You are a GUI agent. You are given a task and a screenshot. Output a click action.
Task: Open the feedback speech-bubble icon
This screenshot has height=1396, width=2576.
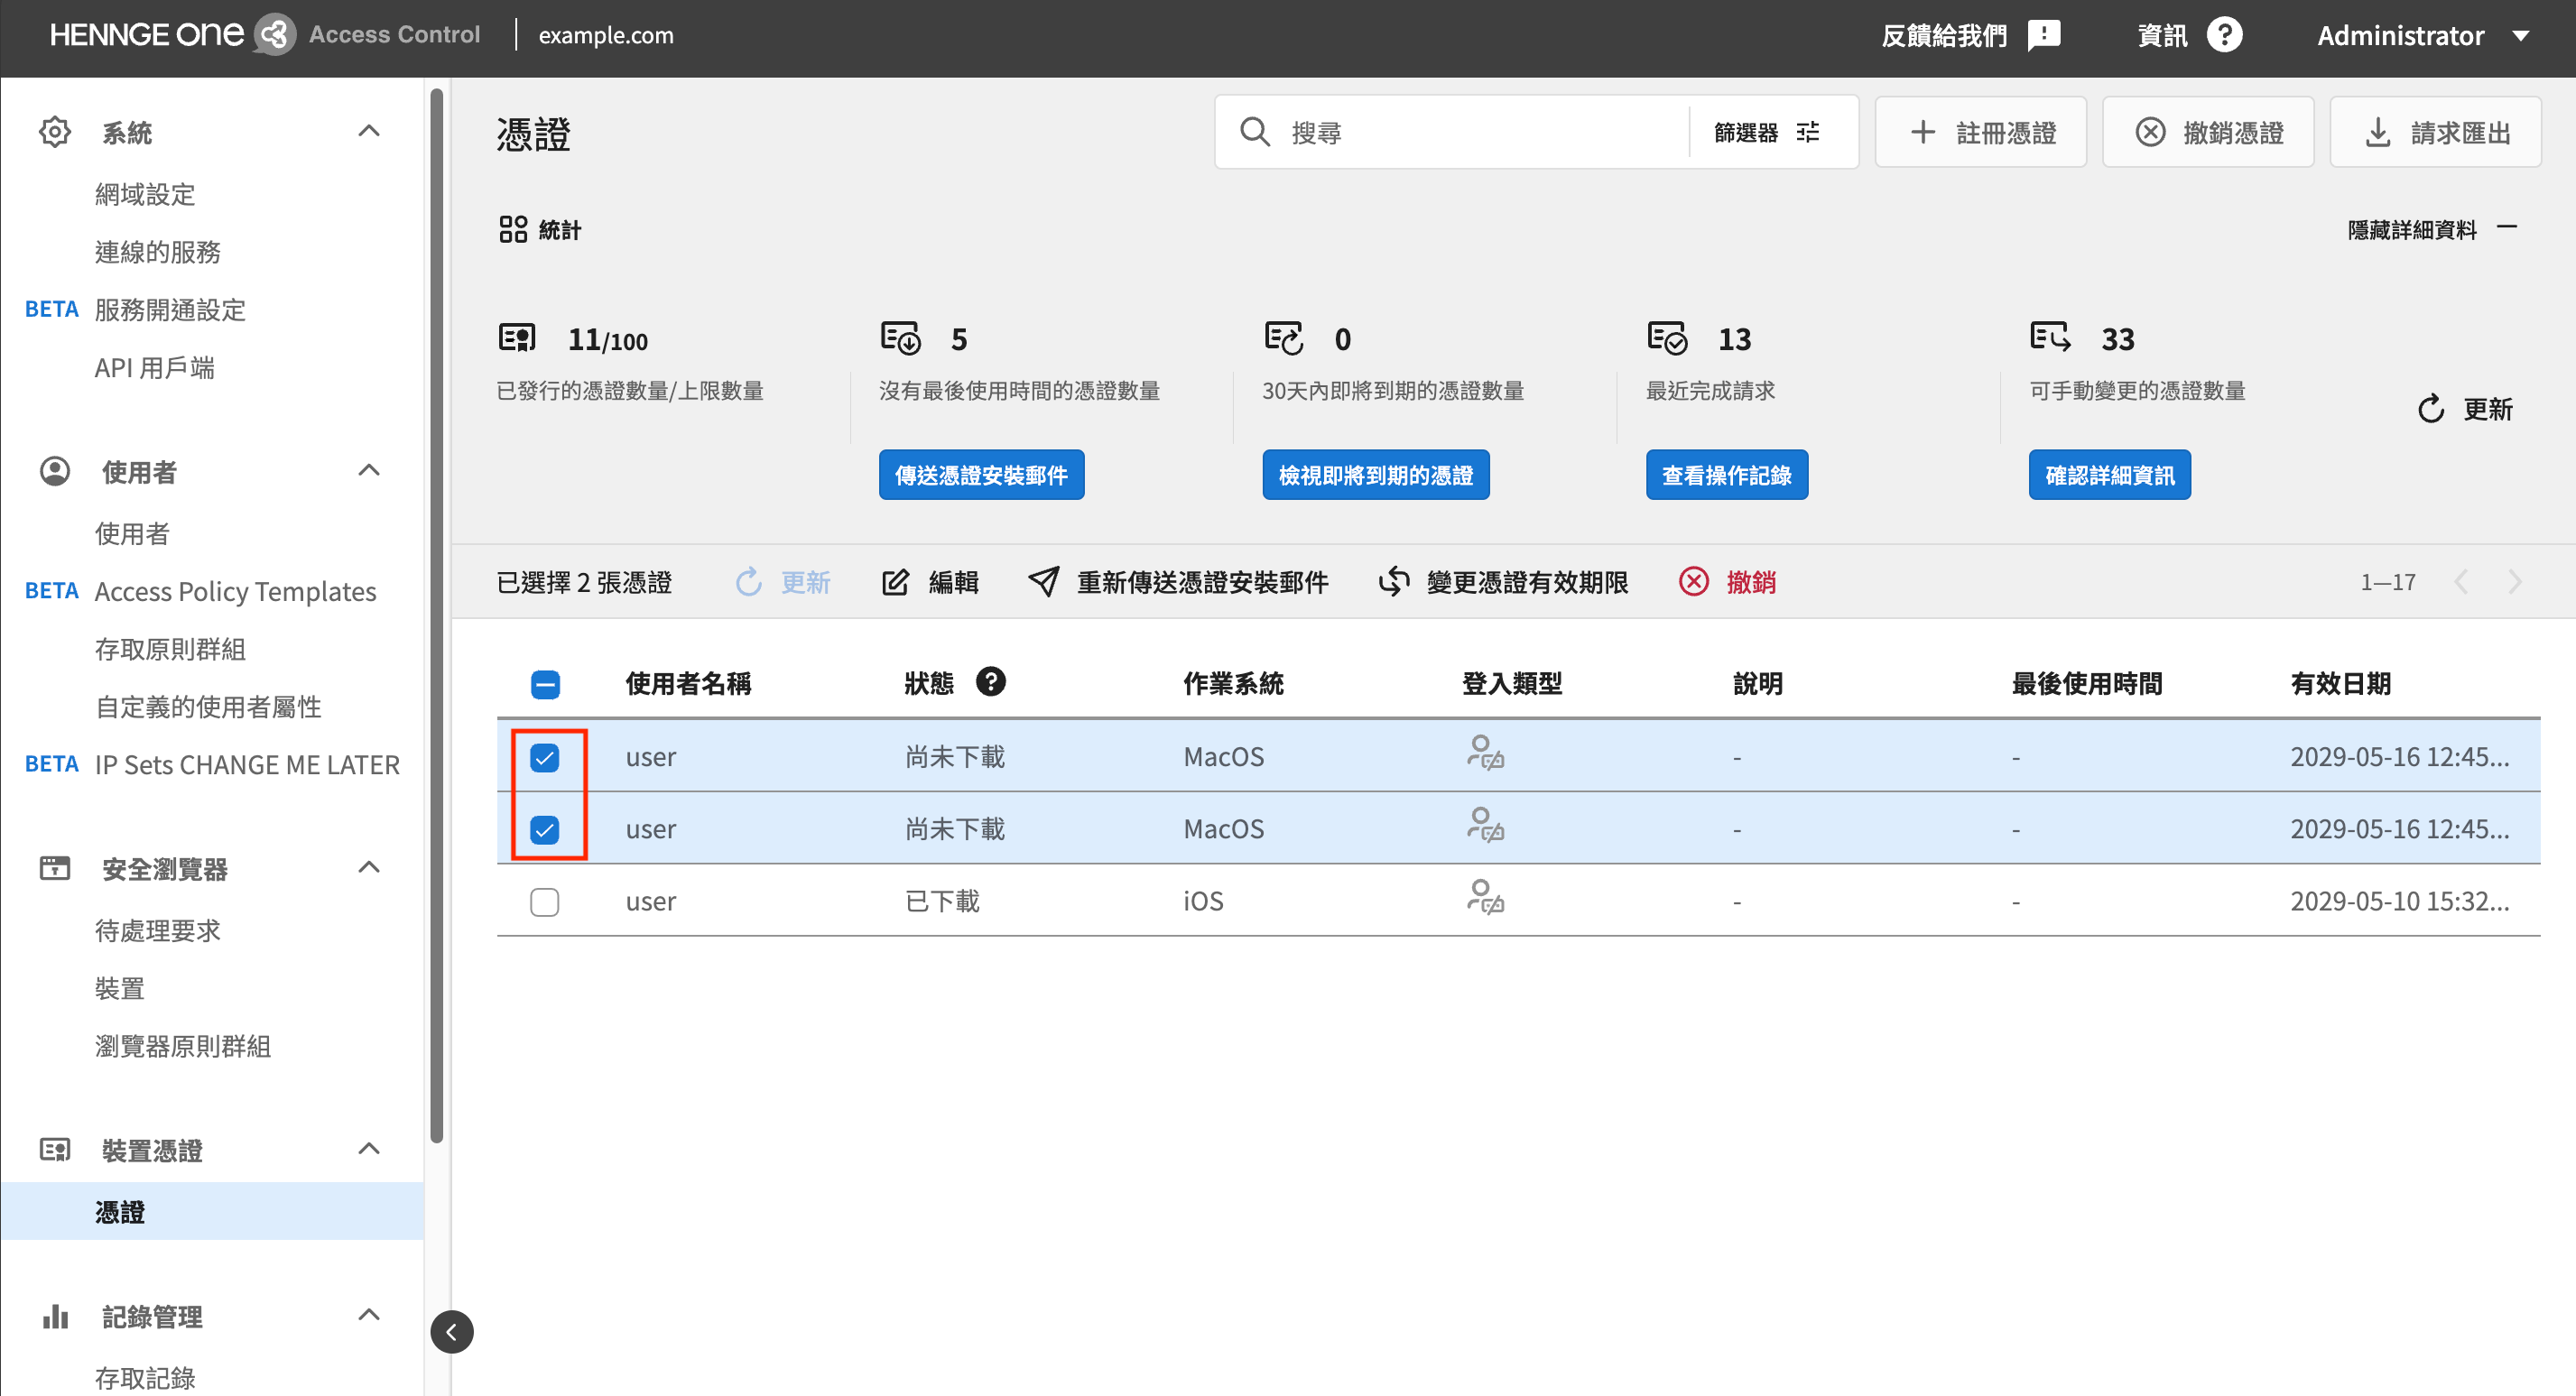[x=2044, y=35]
